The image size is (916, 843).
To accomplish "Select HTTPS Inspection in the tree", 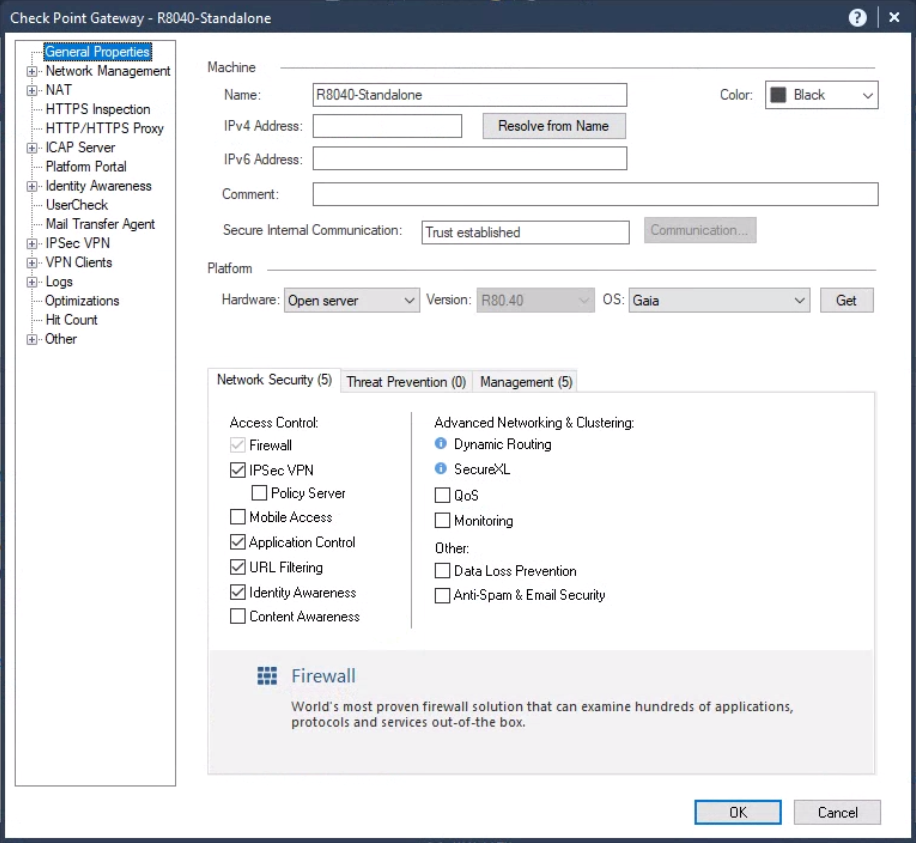I will (x=98, y=109).
